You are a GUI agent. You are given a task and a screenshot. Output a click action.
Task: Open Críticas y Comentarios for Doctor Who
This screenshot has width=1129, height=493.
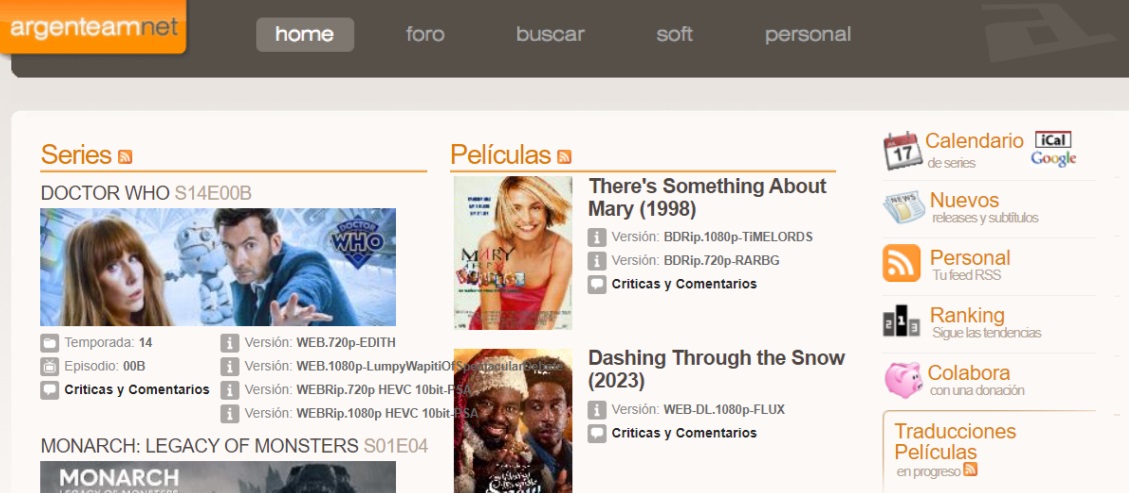pyautogui.click(x=137, y=390)
